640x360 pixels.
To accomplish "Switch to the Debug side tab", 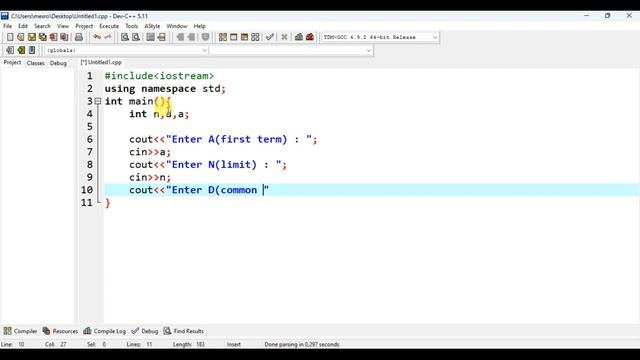I will [58, 63].
